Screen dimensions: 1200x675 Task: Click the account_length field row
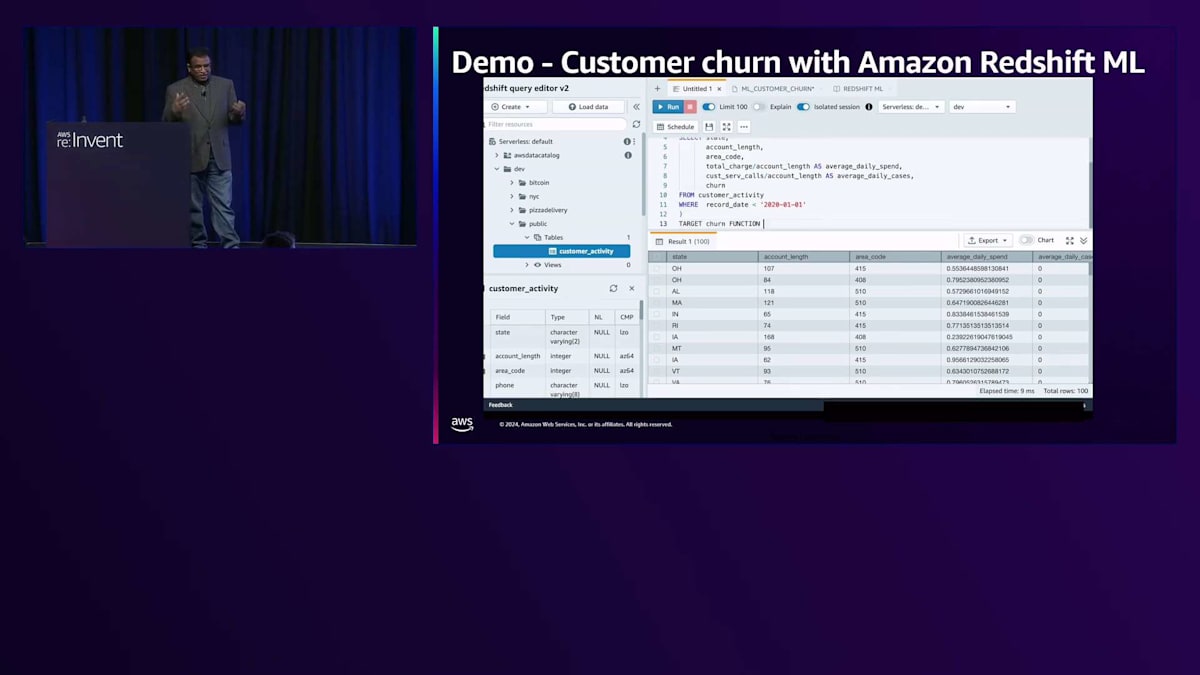[x=563, y=356]
